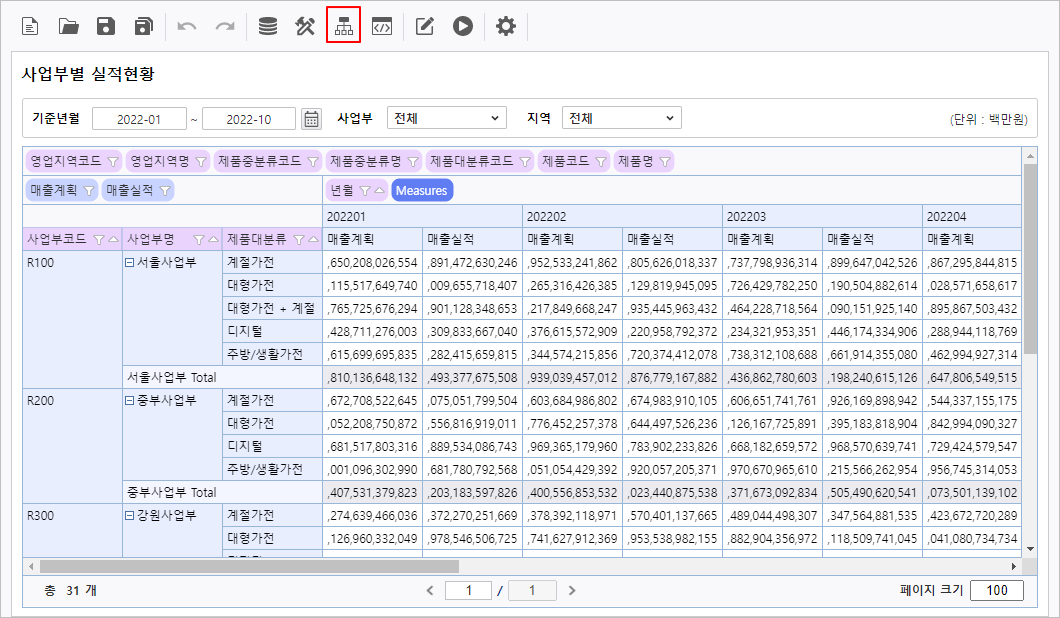Toggle filter on 제품코드 field chip
The width and height of the screenshot is (1060, 618).
coord(601,161)
